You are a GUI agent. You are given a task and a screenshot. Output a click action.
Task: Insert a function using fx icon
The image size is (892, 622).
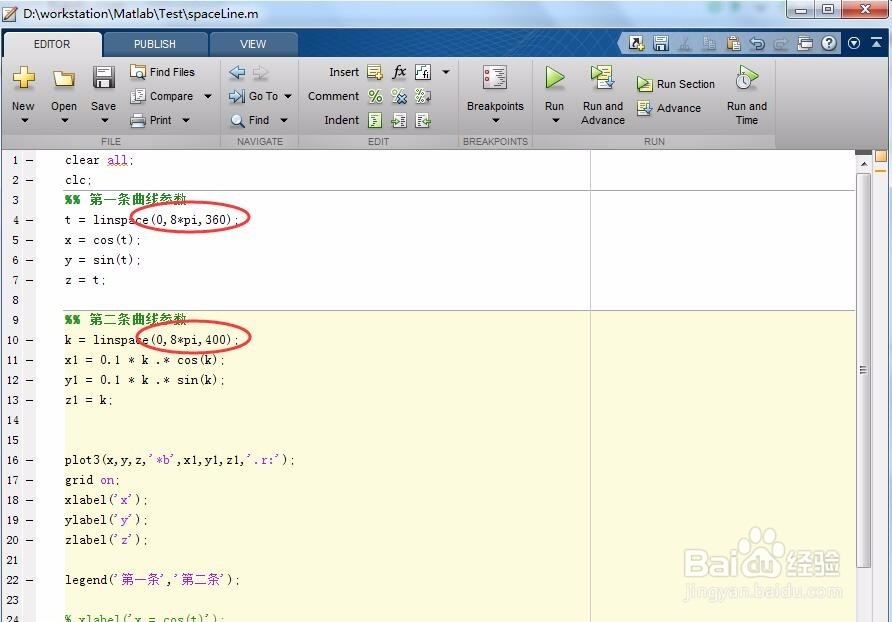pos(399,72)
